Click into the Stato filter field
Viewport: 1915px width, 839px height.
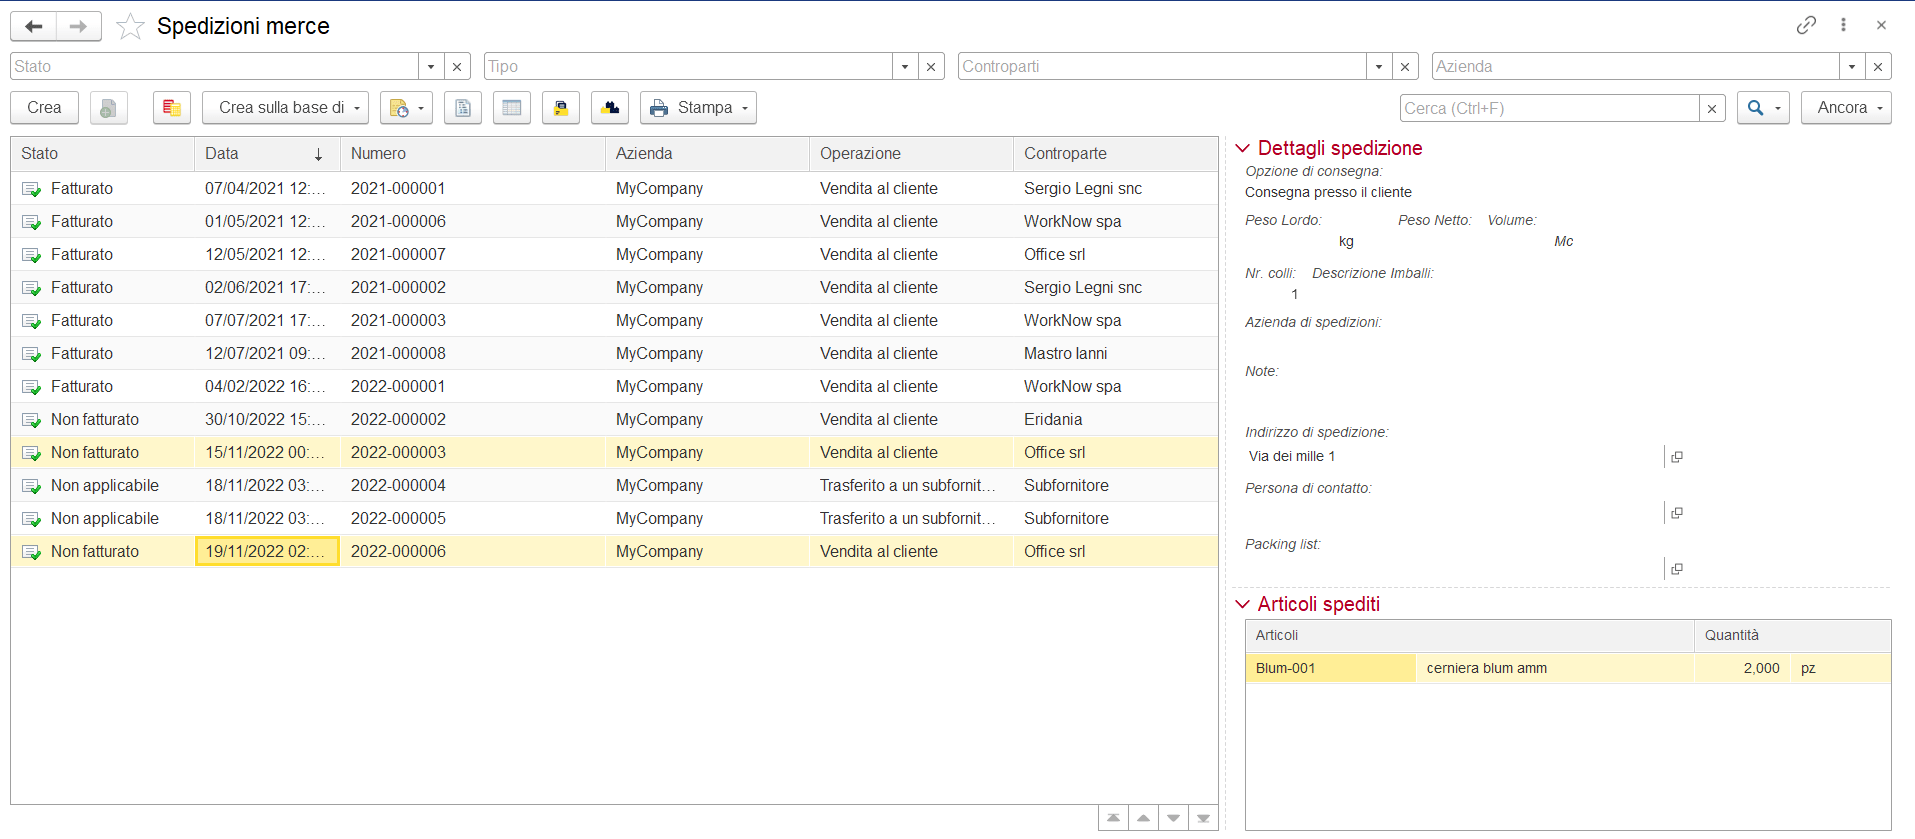pyautogui.click(x=214, y=66)
